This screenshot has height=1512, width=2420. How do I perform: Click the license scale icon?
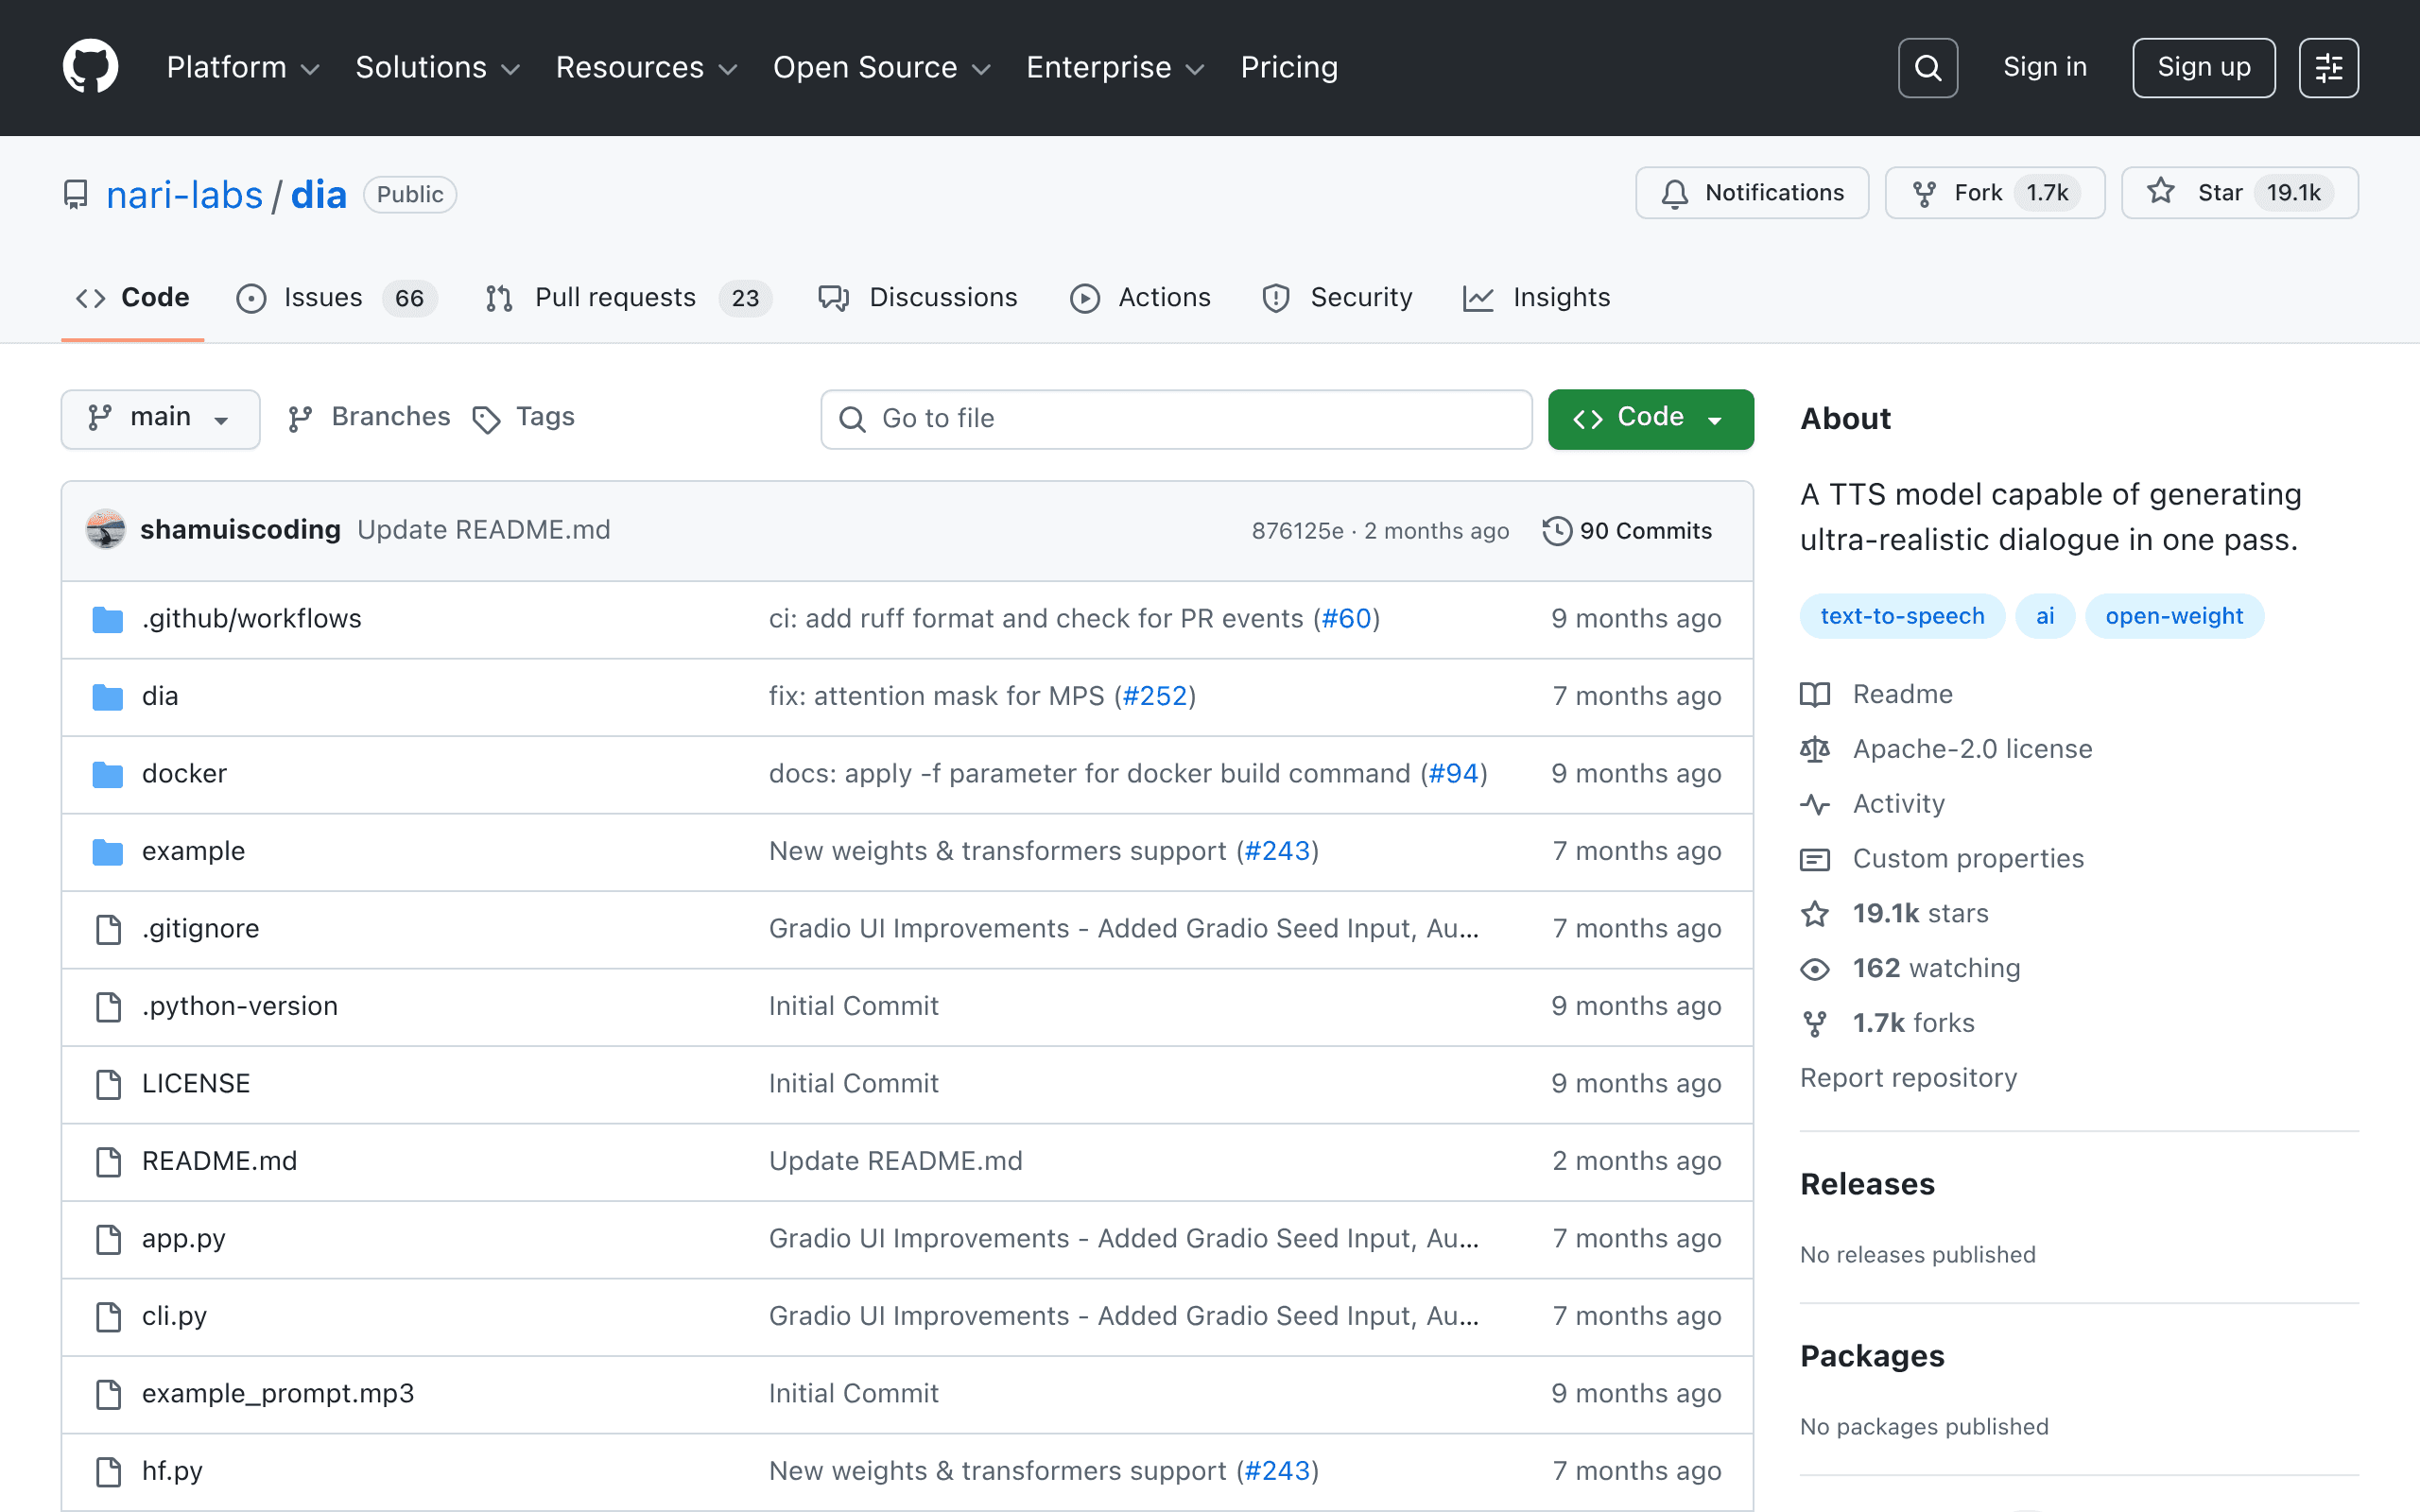[1815, 749]
